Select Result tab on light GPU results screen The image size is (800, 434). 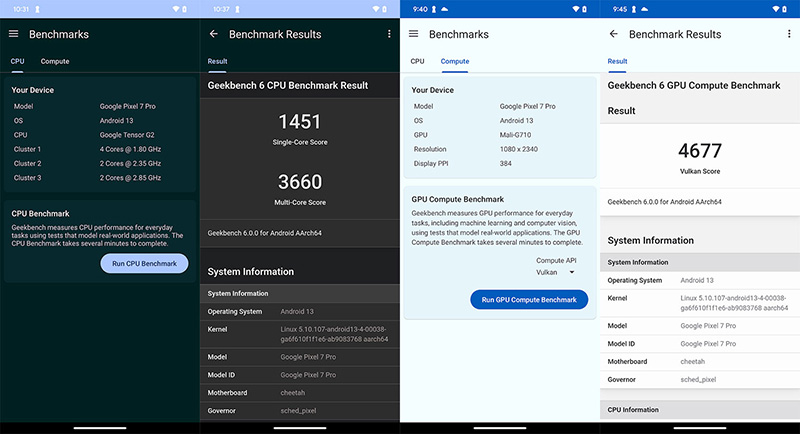coord(617,61)
